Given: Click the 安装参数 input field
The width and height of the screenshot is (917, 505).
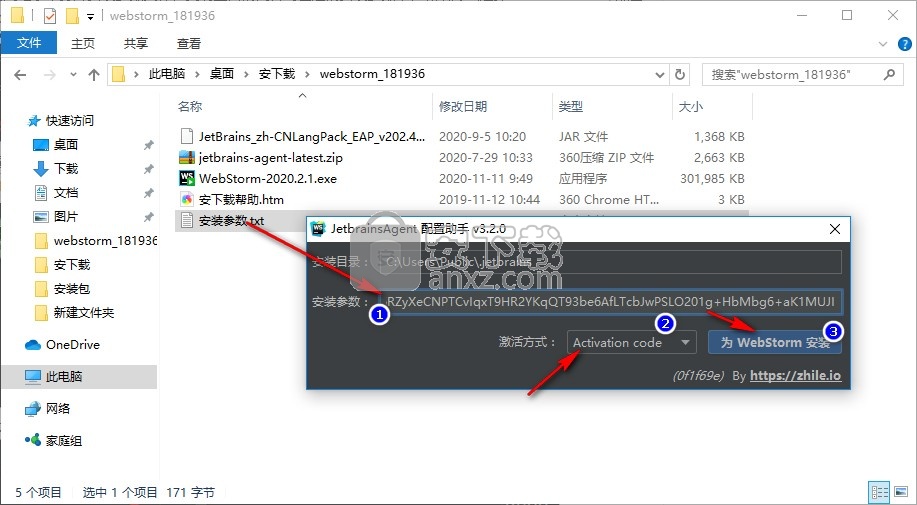Looking at the screenshot, I should point(612,302).
